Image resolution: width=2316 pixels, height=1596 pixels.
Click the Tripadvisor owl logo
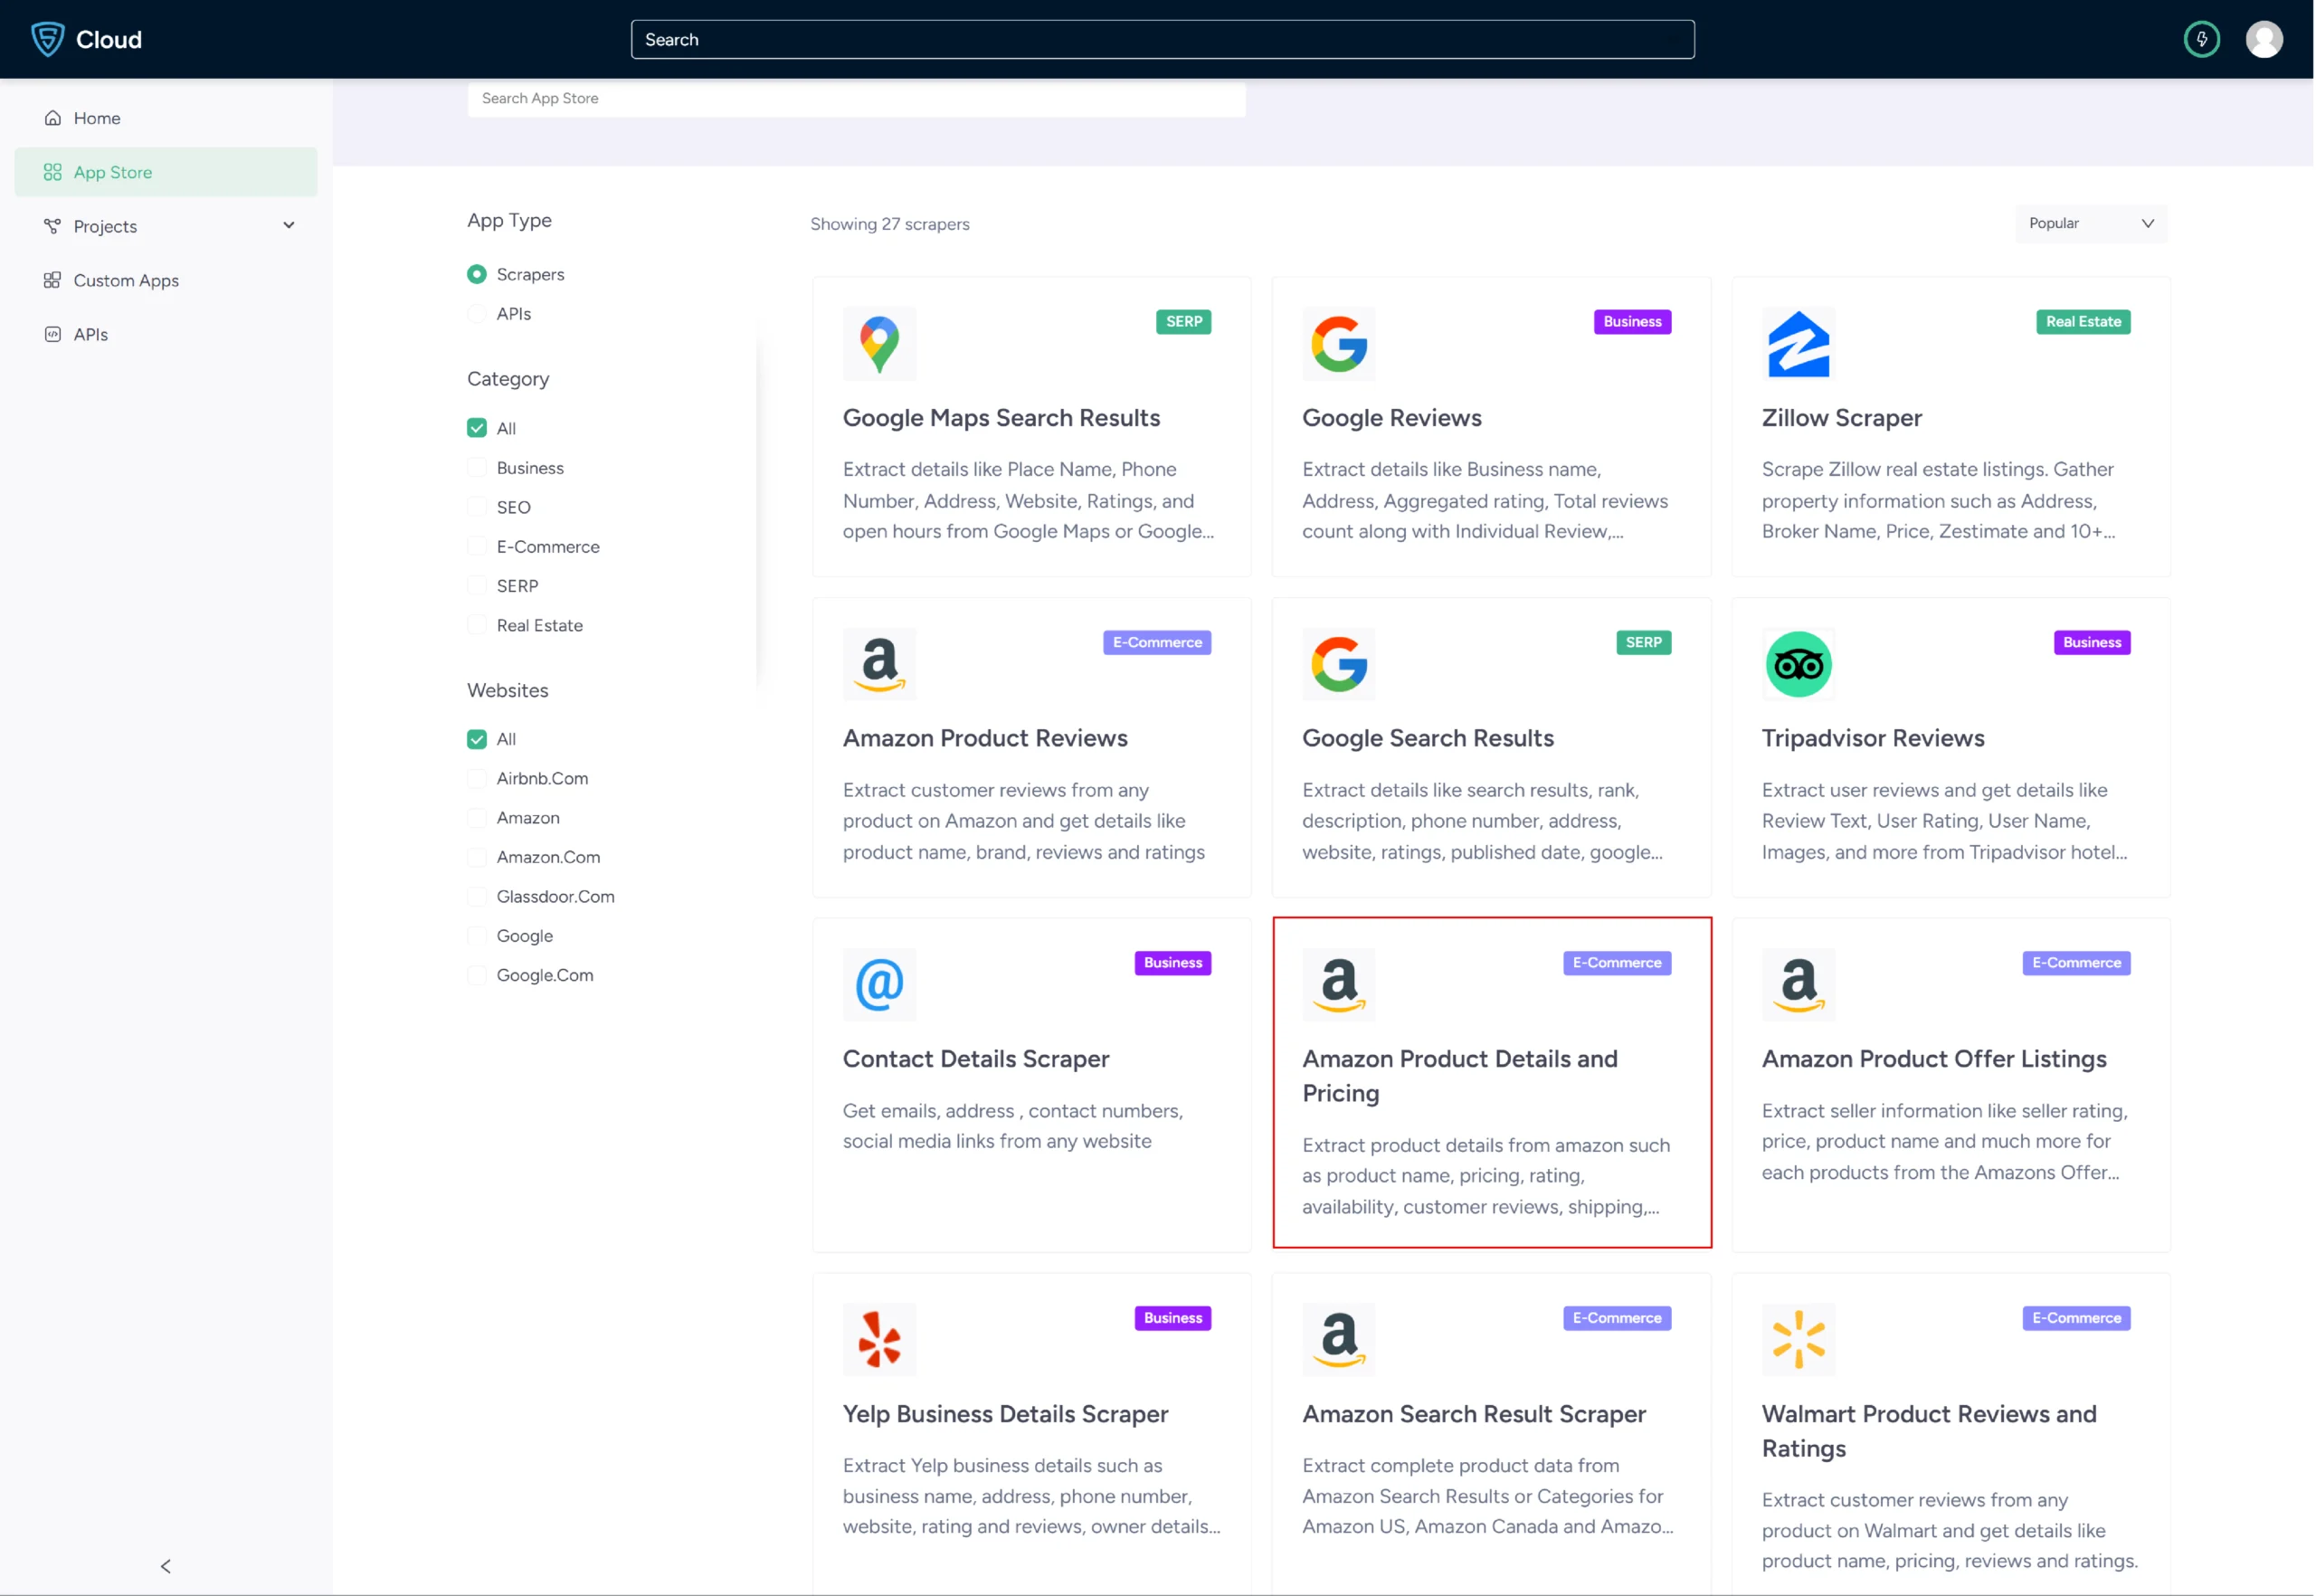click(1798, 664)
